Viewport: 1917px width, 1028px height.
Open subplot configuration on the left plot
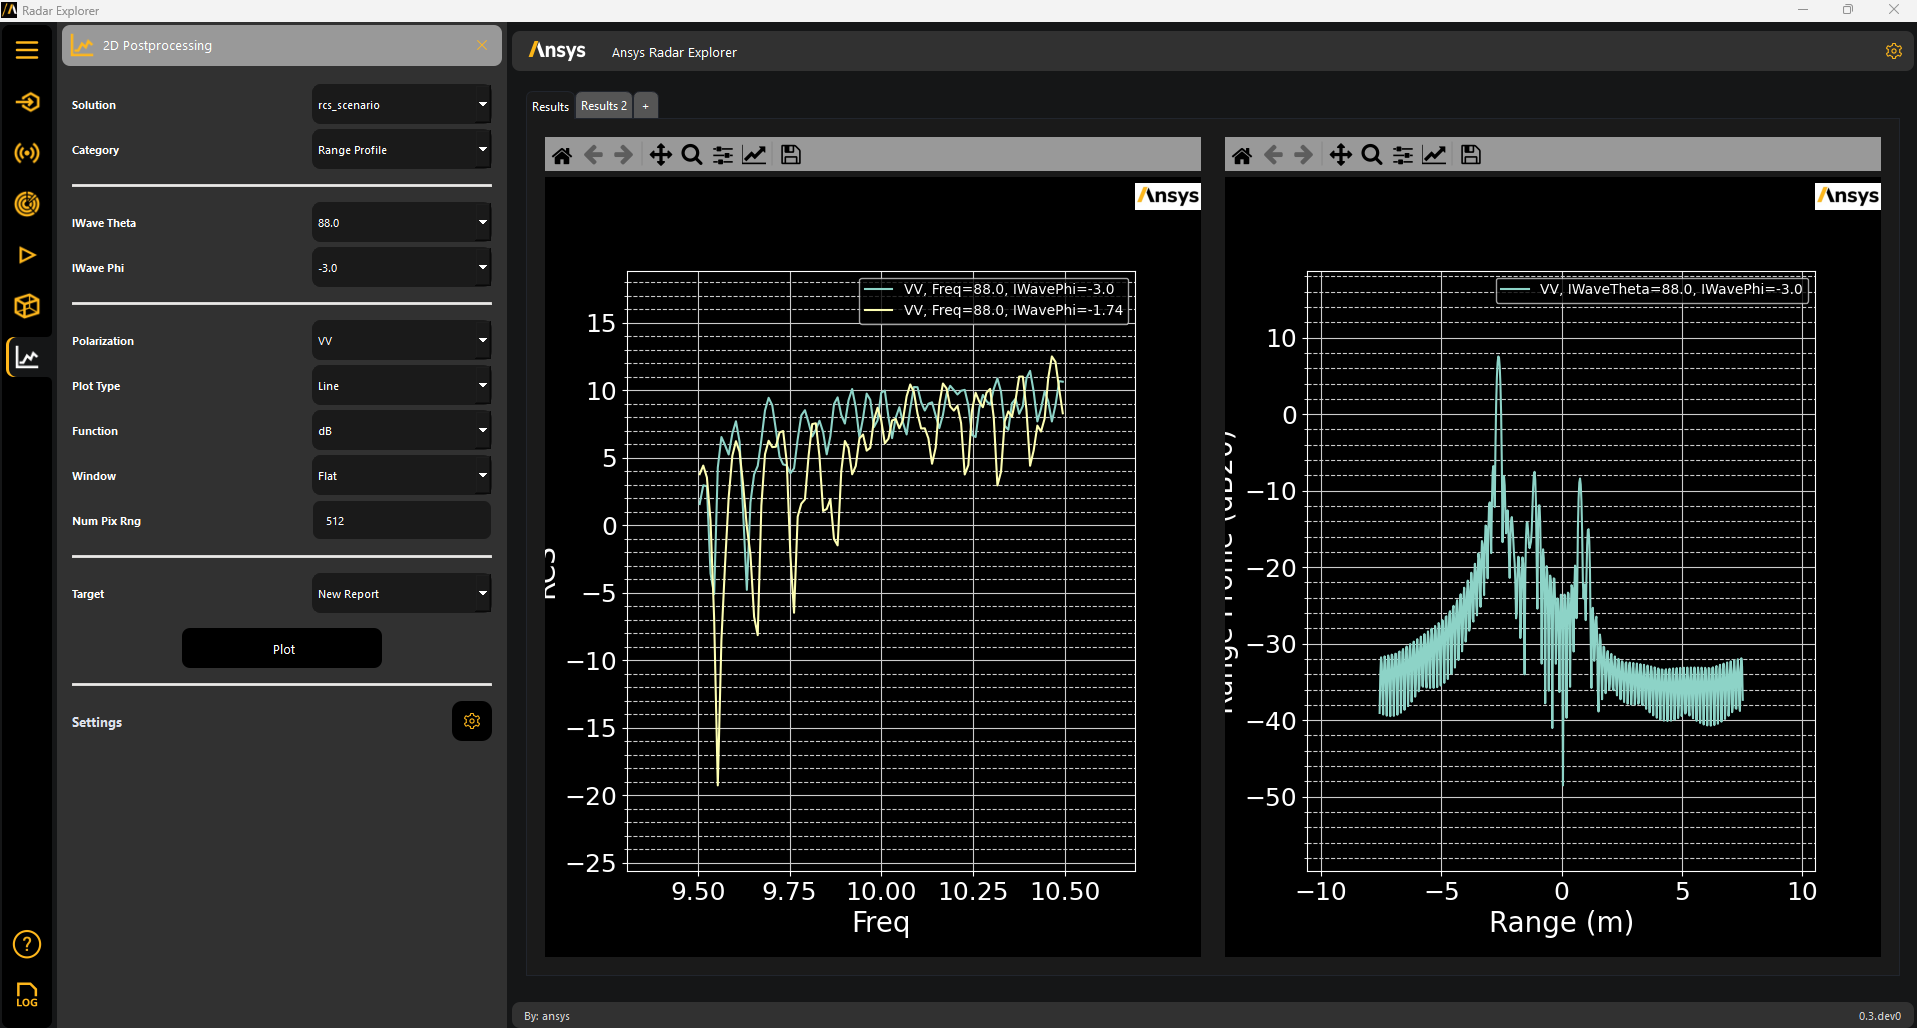pyautogui.click(x=723, y=155)
